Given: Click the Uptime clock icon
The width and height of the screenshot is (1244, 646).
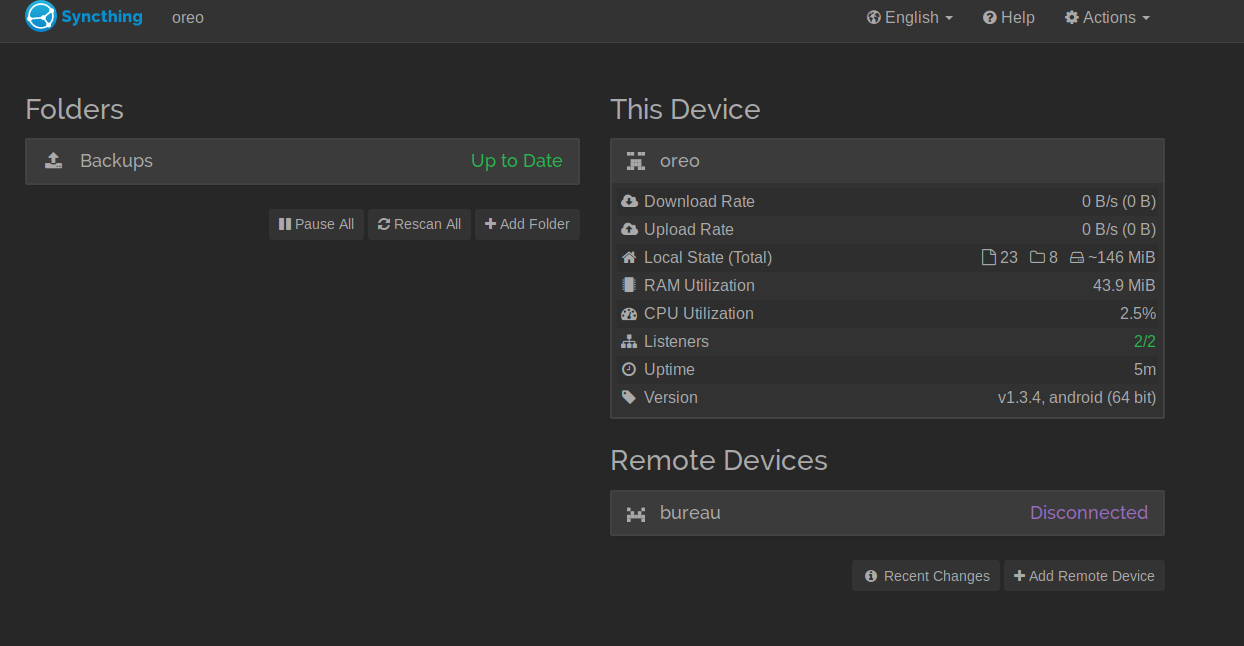Looking at the screenshot, I should 629,369.
